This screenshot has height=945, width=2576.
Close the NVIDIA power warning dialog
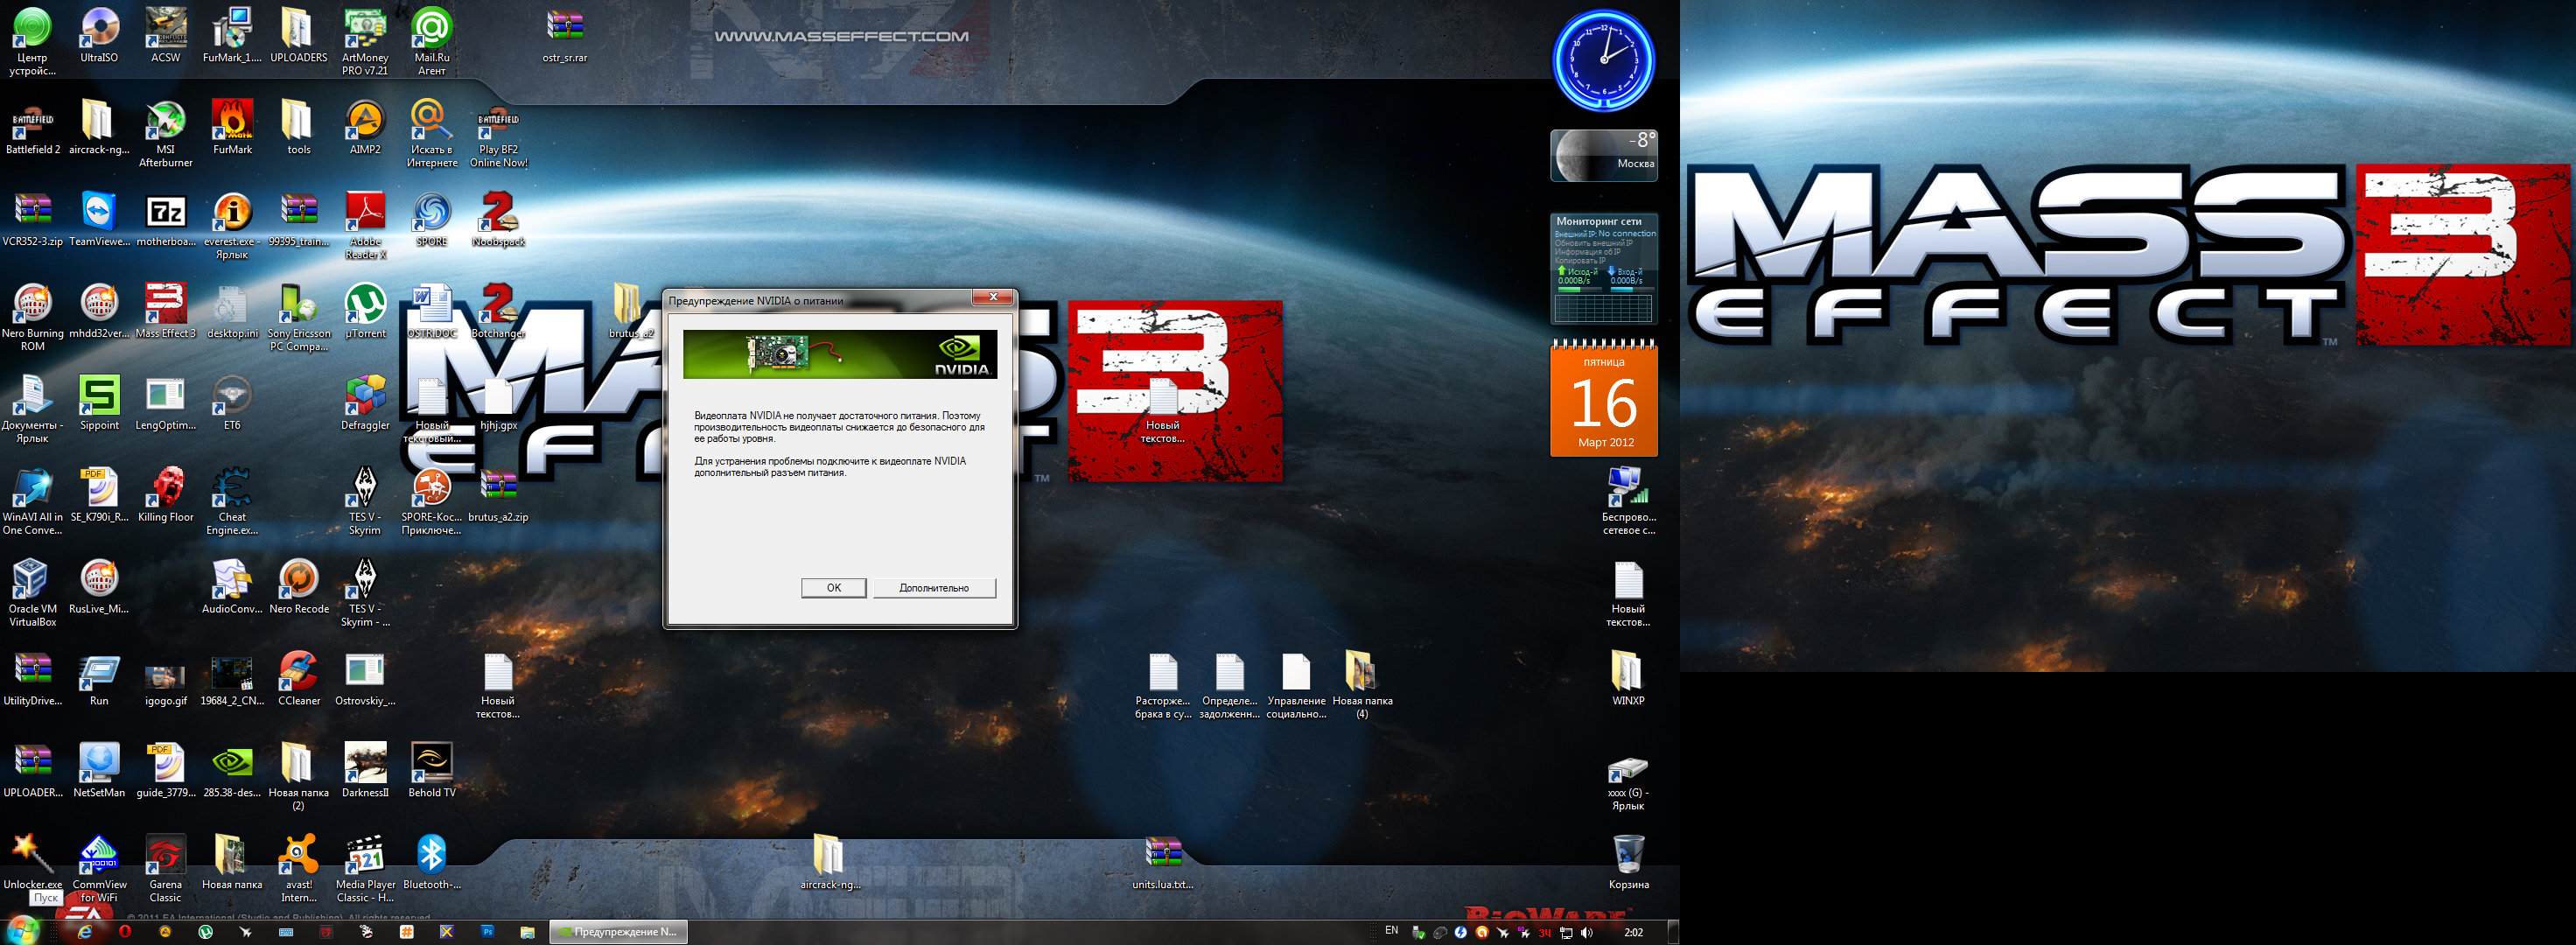[x=993, y=297]
